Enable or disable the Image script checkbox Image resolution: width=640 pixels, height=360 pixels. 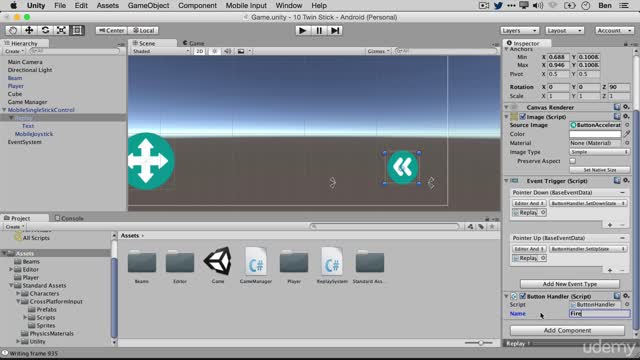pos(522,117)
